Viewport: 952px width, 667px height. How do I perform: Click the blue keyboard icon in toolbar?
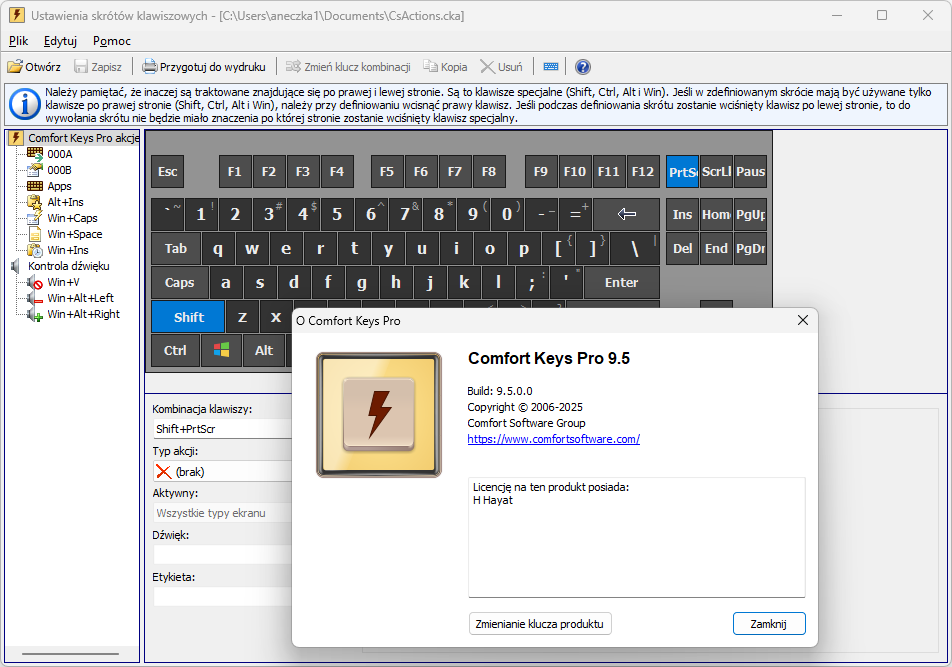pyautogui.click(x=551, y=67)
